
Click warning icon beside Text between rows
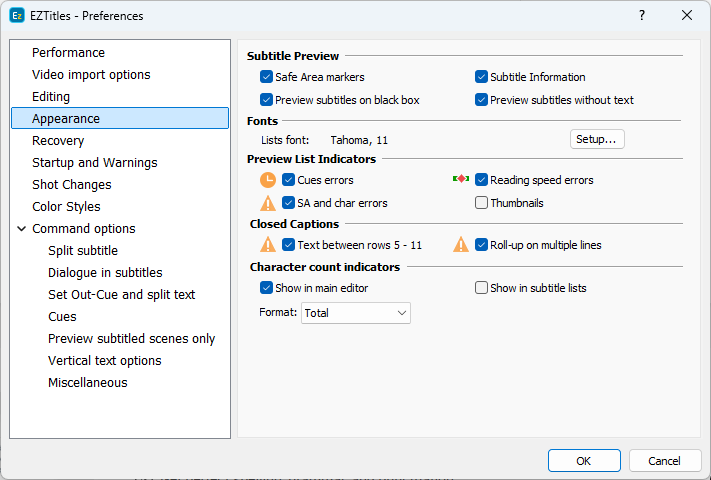268,245
